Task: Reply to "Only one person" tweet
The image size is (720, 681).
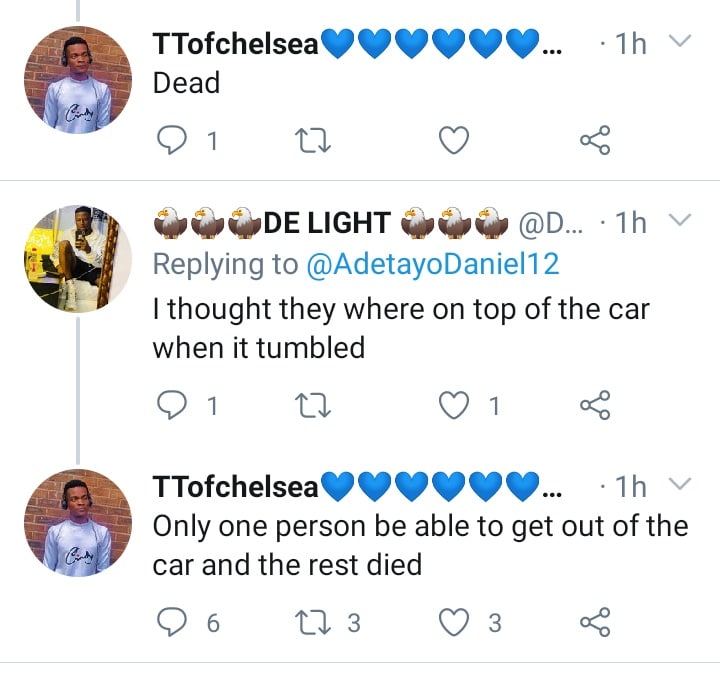Action: pos(175,623)
